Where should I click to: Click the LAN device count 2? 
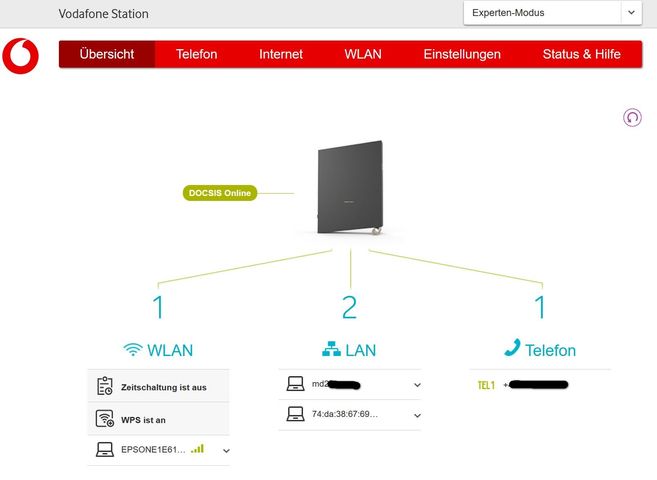click(x=349, y=307)
